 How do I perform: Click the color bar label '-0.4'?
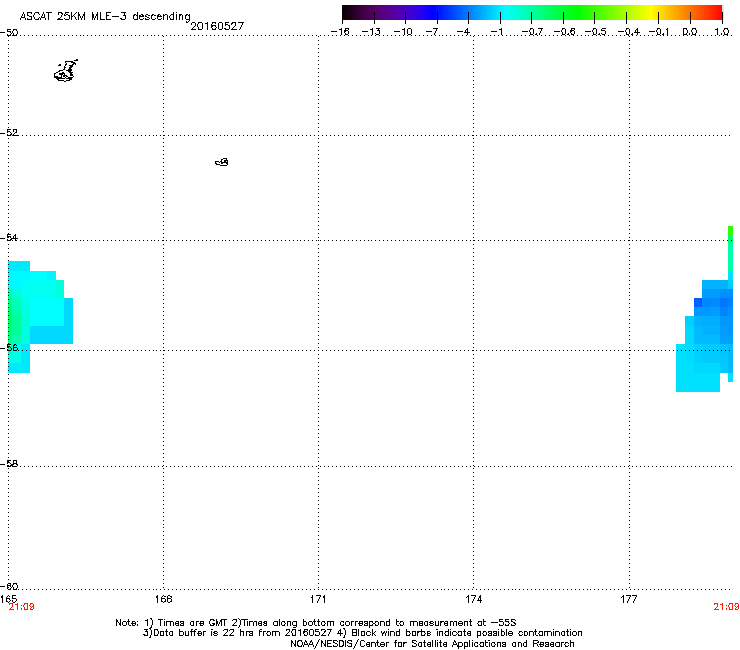(x=629, y=32)
